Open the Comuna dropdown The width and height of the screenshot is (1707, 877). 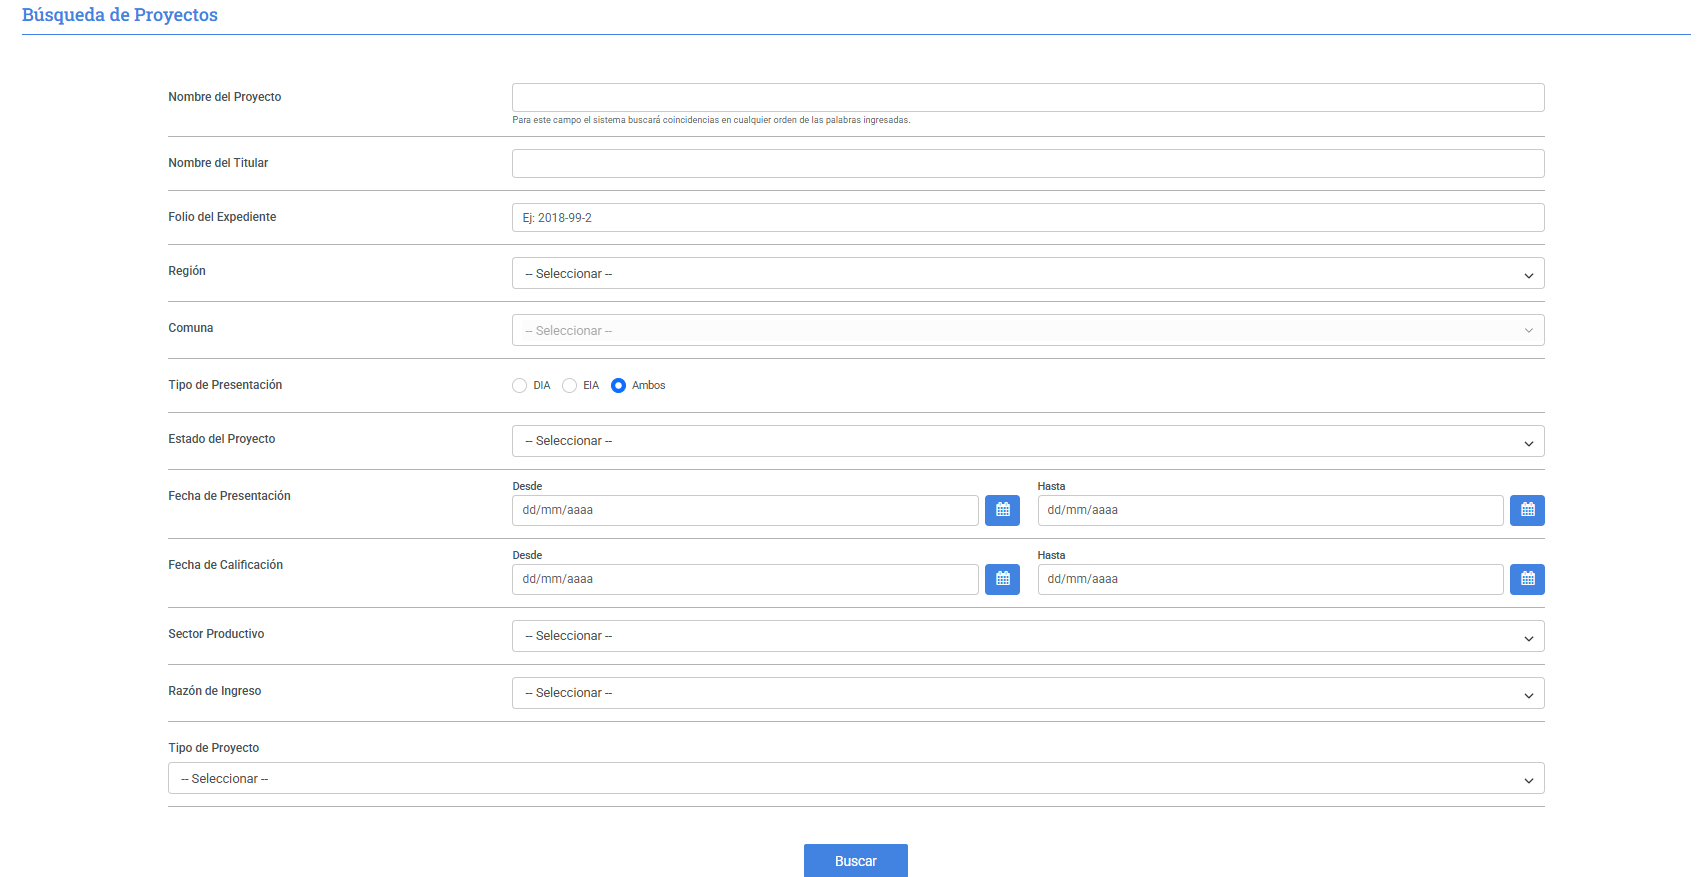1027,331
